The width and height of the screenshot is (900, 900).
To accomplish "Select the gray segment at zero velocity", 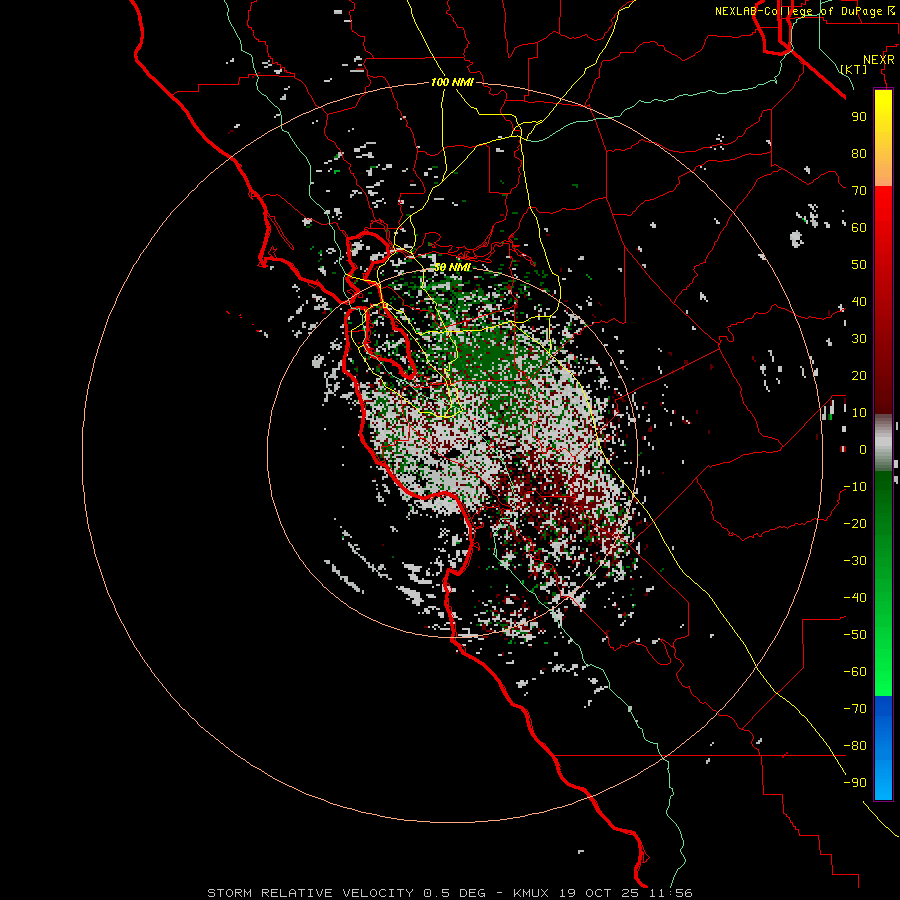I will [x=883, y=445].
